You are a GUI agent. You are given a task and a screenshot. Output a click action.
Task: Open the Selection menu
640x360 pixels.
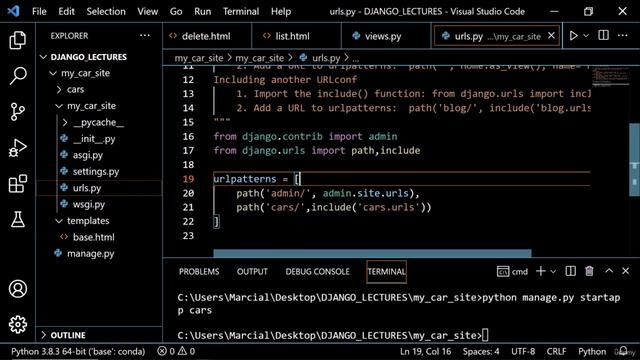[x=106, y=11]
